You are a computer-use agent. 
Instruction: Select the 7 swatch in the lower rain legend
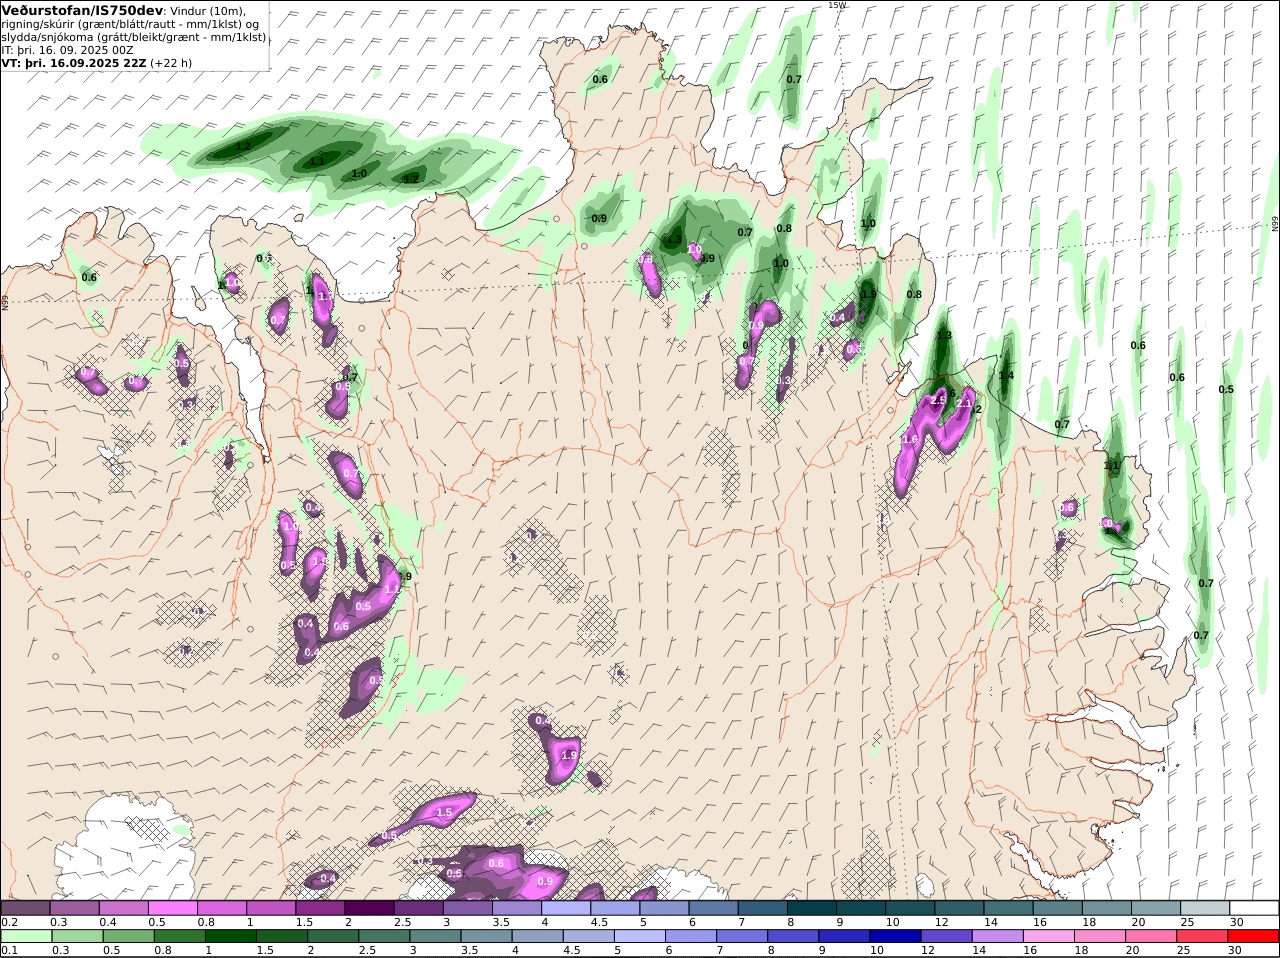(x=742, y=937)
